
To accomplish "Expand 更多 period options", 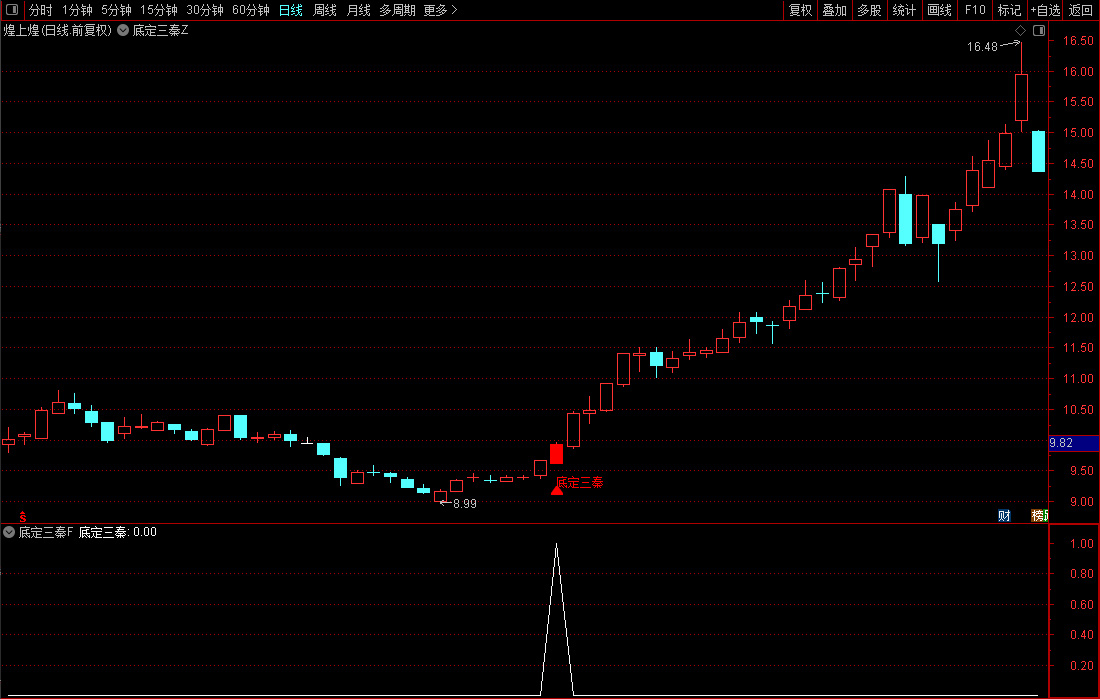I will (440, 10).
